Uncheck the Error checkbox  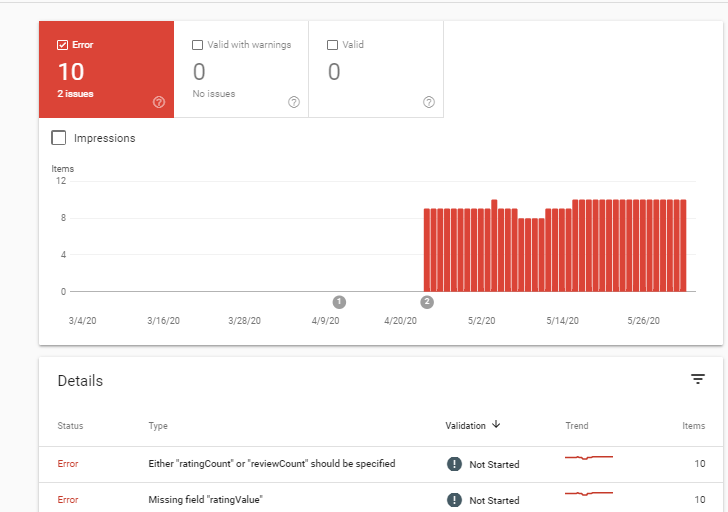63,45
